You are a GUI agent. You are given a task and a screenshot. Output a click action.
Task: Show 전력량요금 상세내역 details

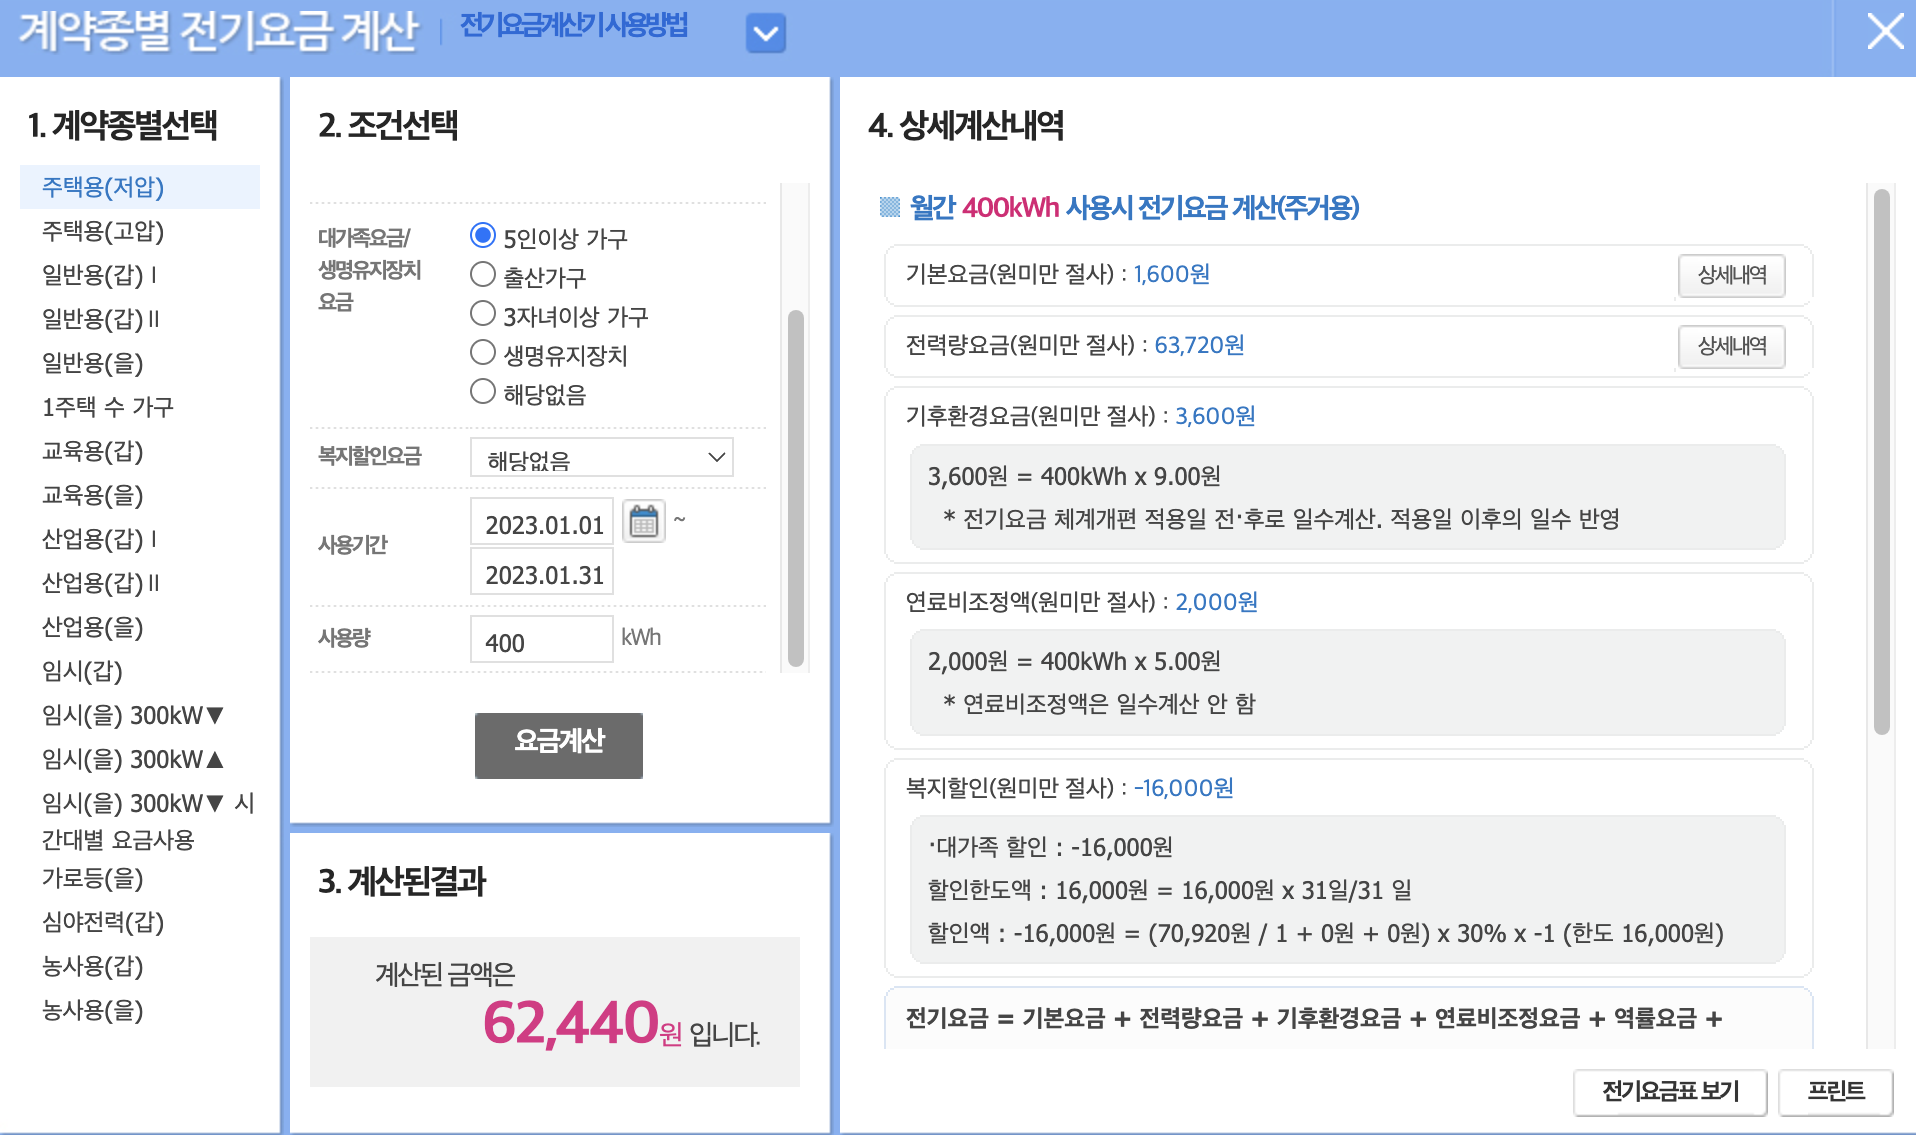(x=1732, y=346)
